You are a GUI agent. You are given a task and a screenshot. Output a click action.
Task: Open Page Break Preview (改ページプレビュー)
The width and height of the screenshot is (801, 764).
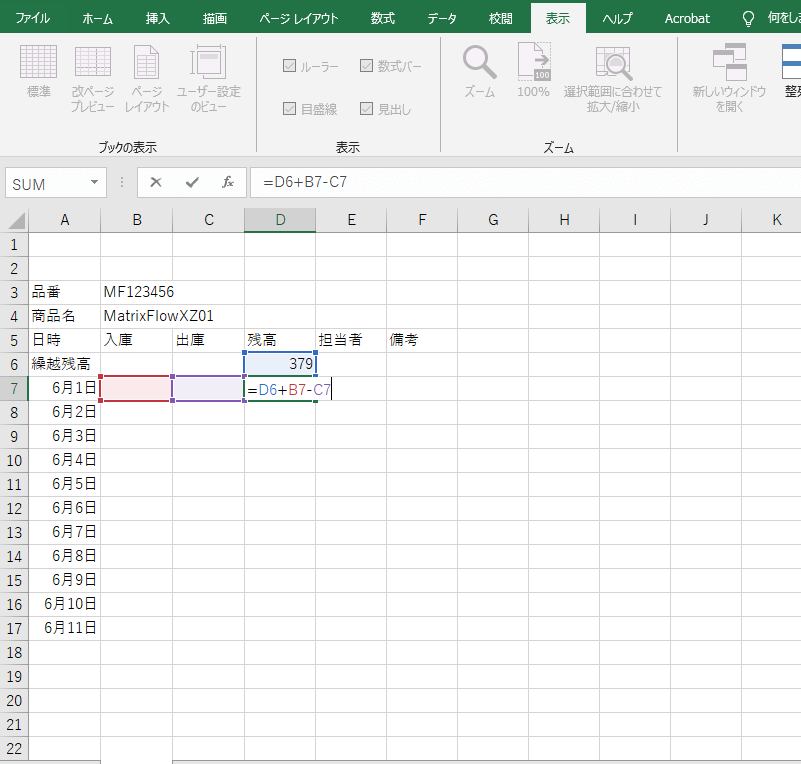point(92,78)
